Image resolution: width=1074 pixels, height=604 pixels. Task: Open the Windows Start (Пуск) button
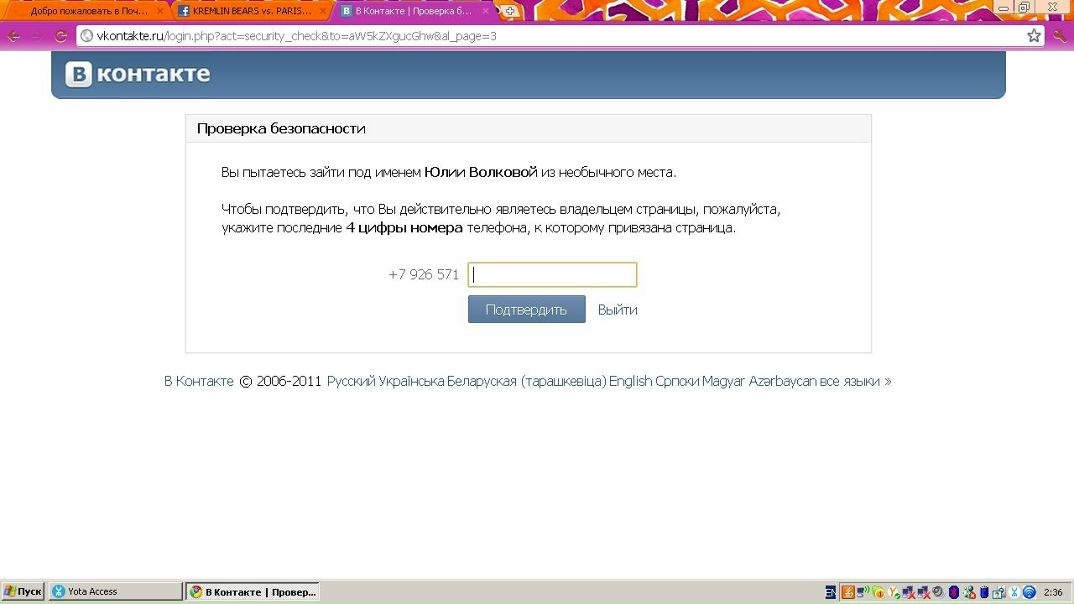(23, 592)
